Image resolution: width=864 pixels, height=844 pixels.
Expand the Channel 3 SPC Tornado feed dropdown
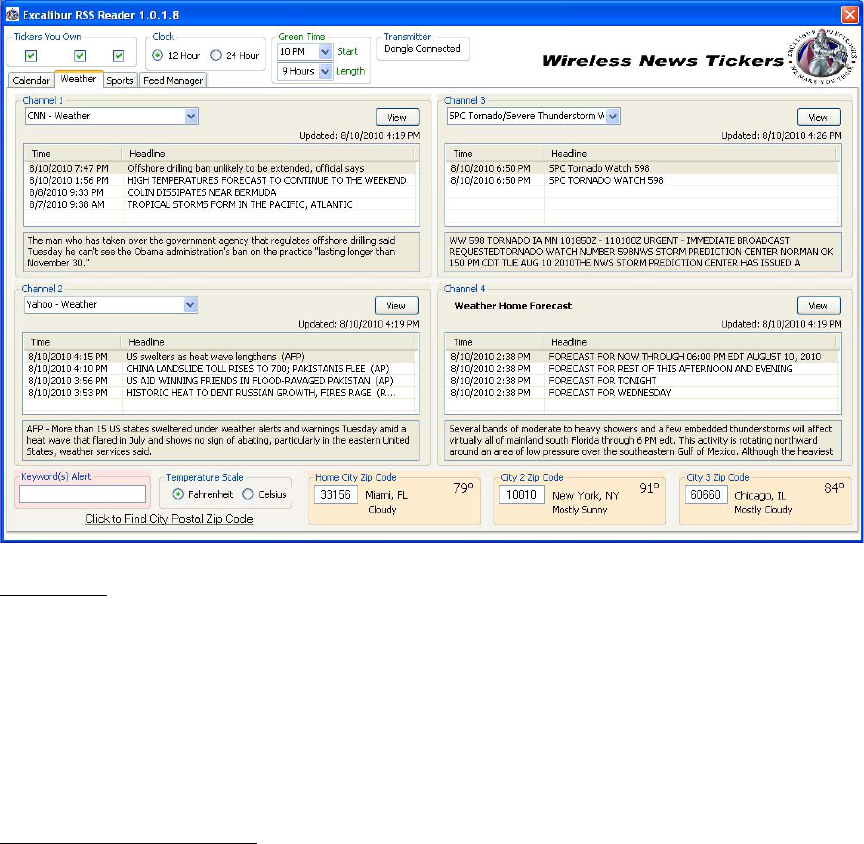coord(613,116)
